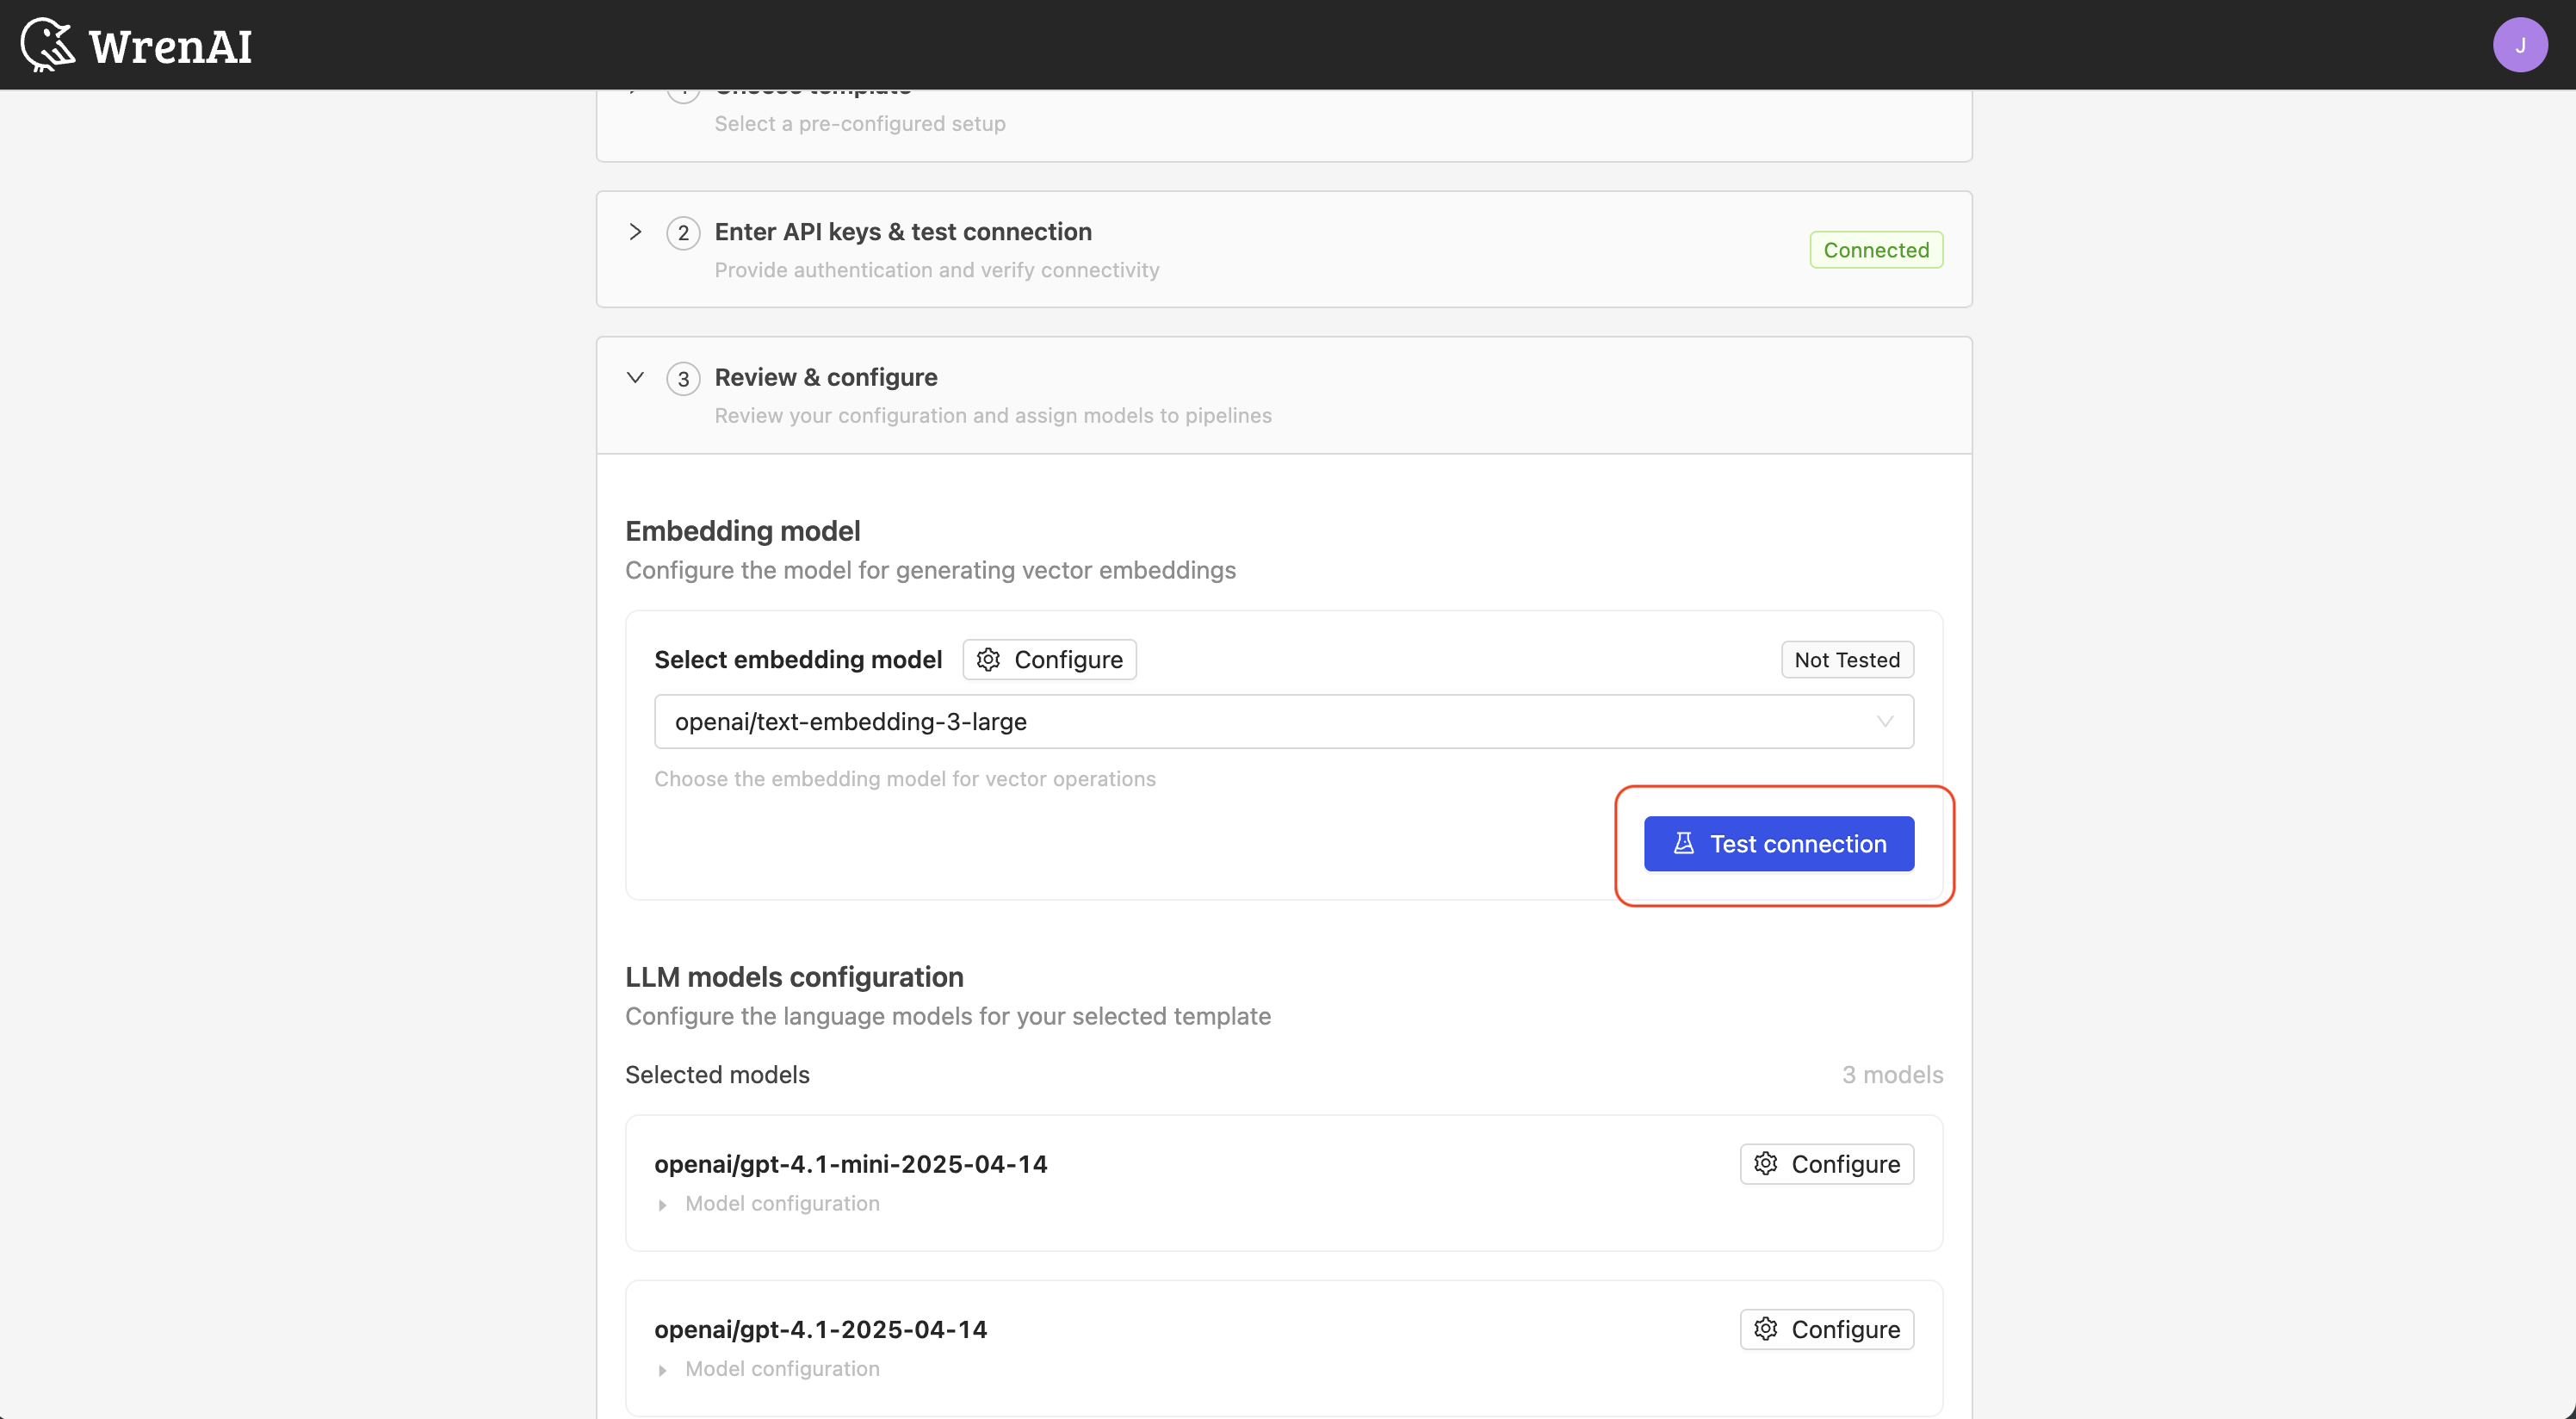Open the openai/text-embedding-3-large dropdown
This screenshot has height=1419, width=2576.
[x=1884, y=721]
